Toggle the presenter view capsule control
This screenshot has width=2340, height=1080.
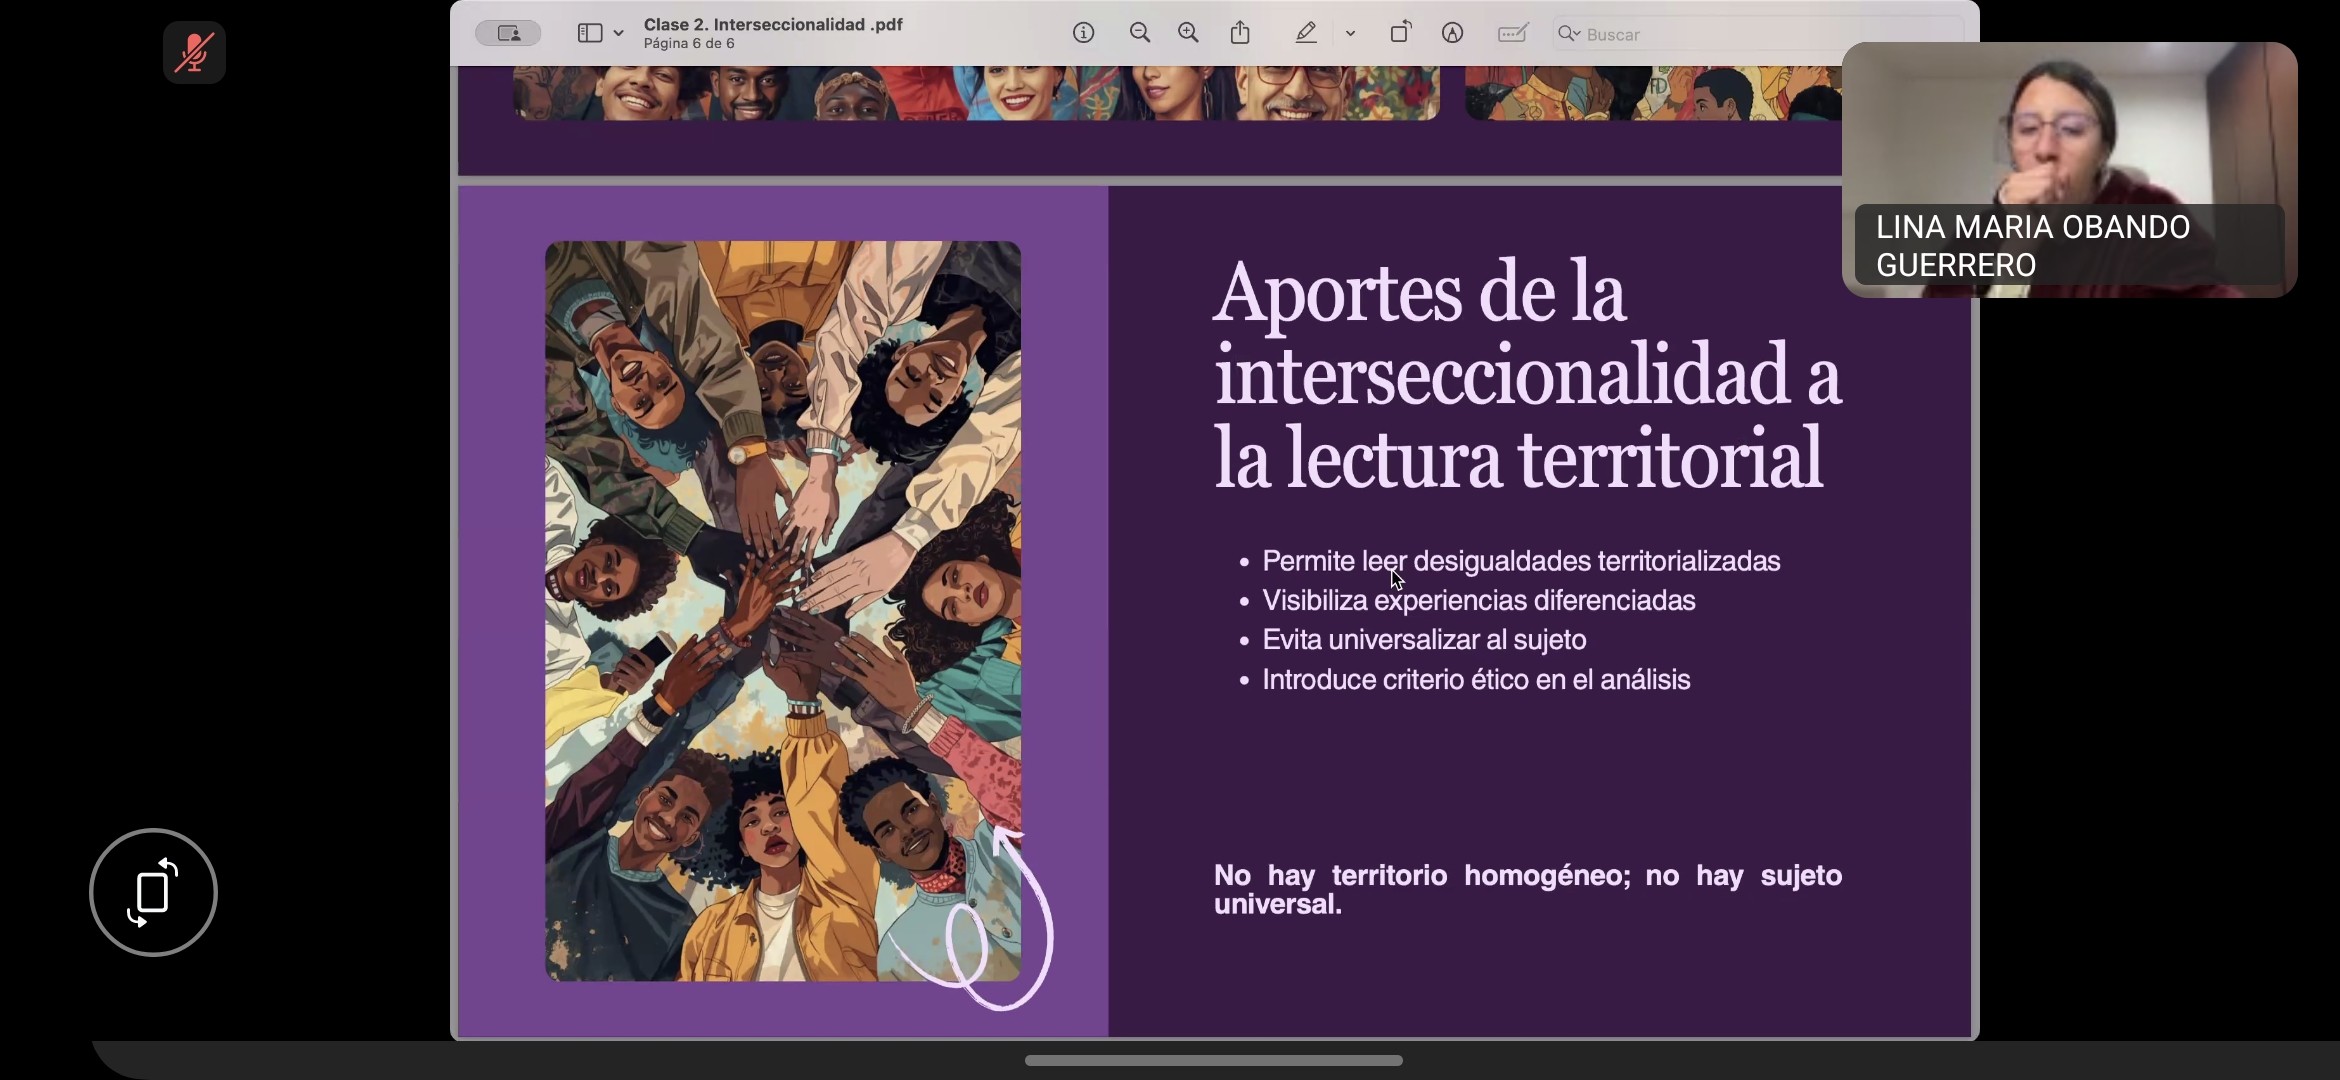click(507, 32)
